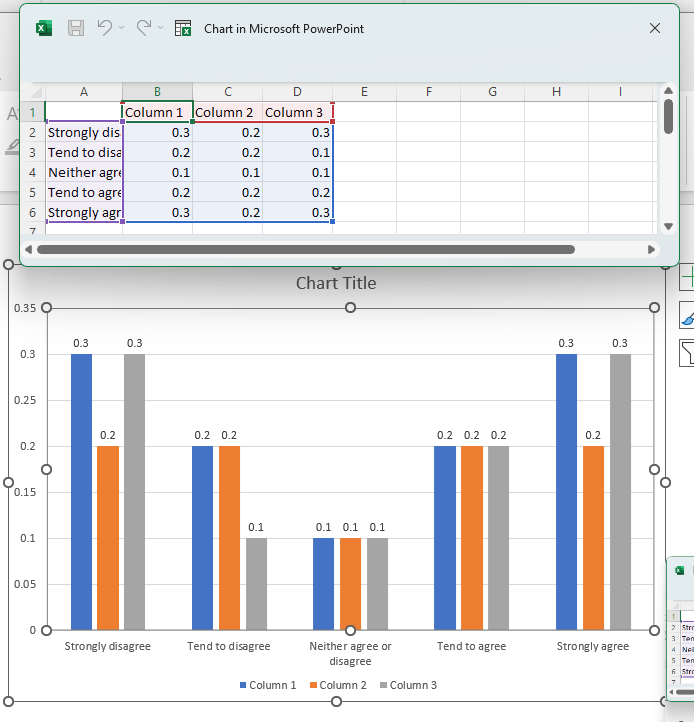This screenshot has height=722, width=694.
Task: Click vertical scrollbar down arrow in spreadsheet
Action: 668,226
